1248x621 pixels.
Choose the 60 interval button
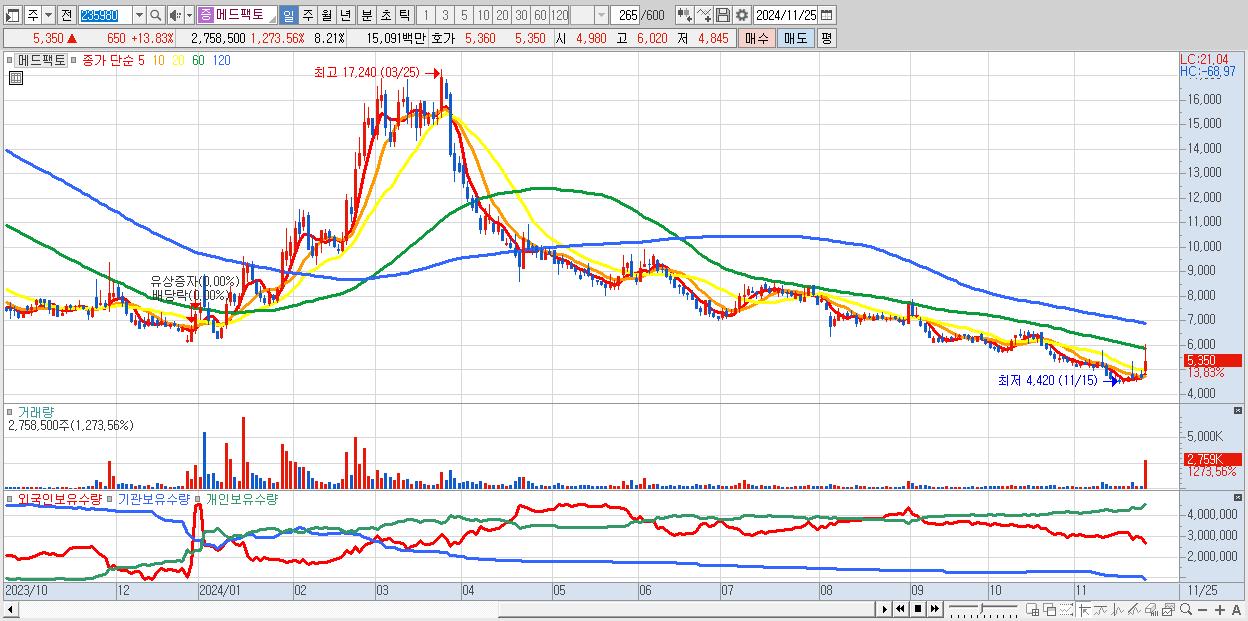click(540, 15)
